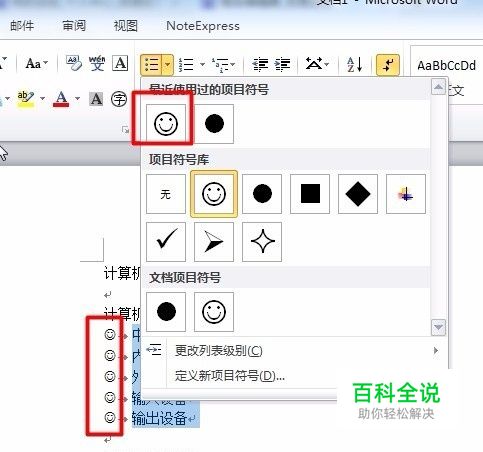Screen dimensions: 483x452
Task: Select the four-point star bullet
Action: pos(262,242)
